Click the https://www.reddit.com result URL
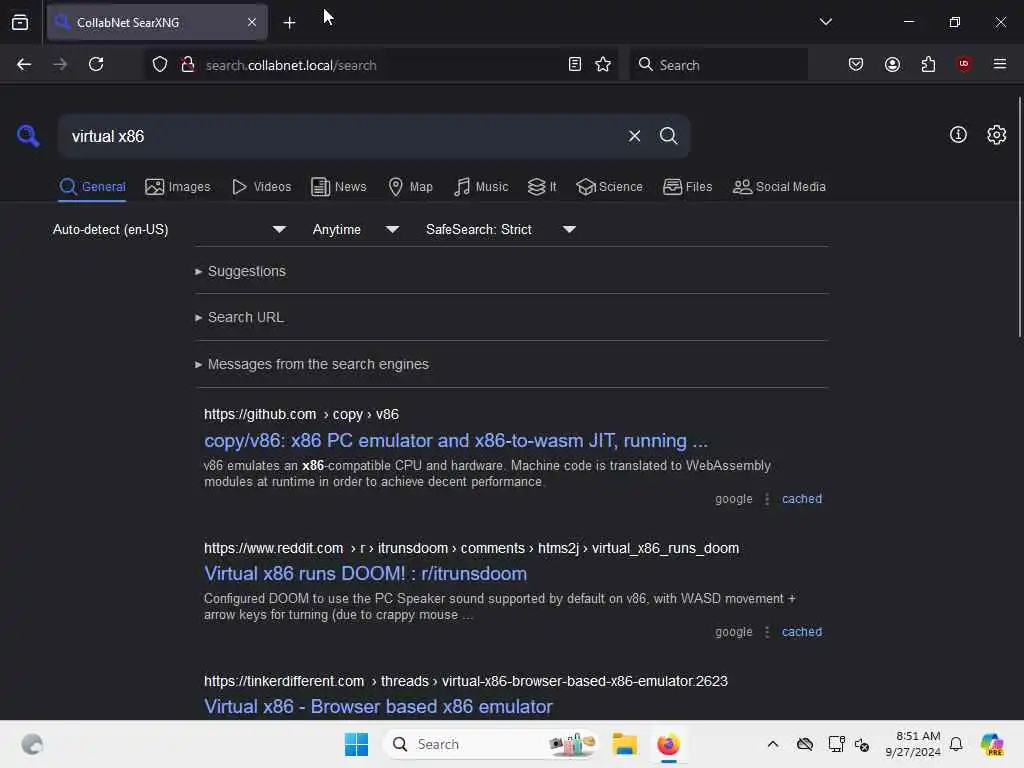The image size is (1024, 768). pos(471,549)
